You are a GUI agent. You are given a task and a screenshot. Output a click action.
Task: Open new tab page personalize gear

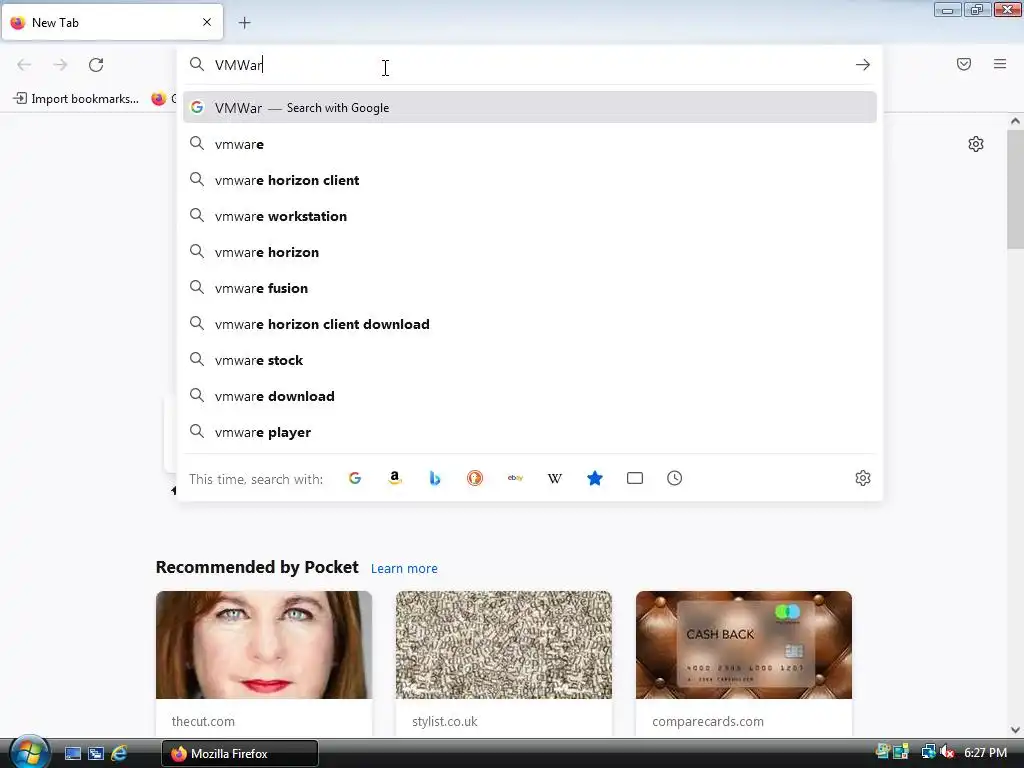pos(976,144)
